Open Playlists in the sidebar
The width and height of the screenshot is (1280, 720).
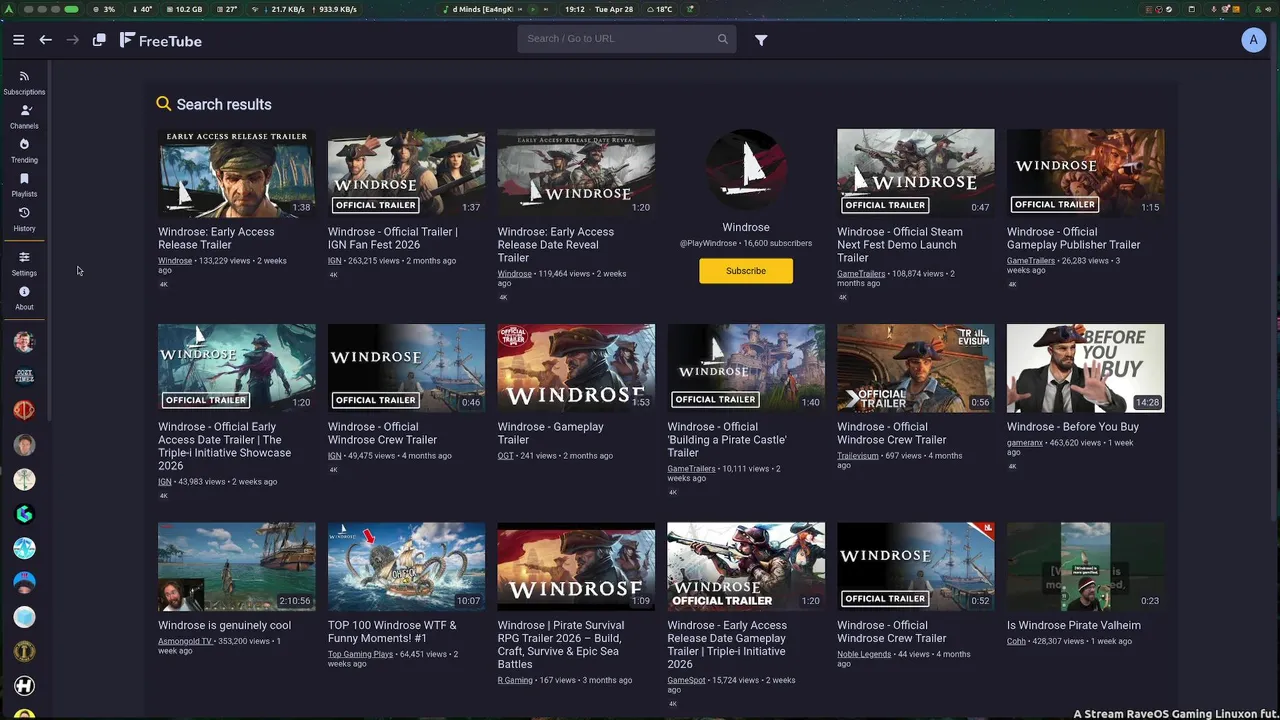[24, 185]
